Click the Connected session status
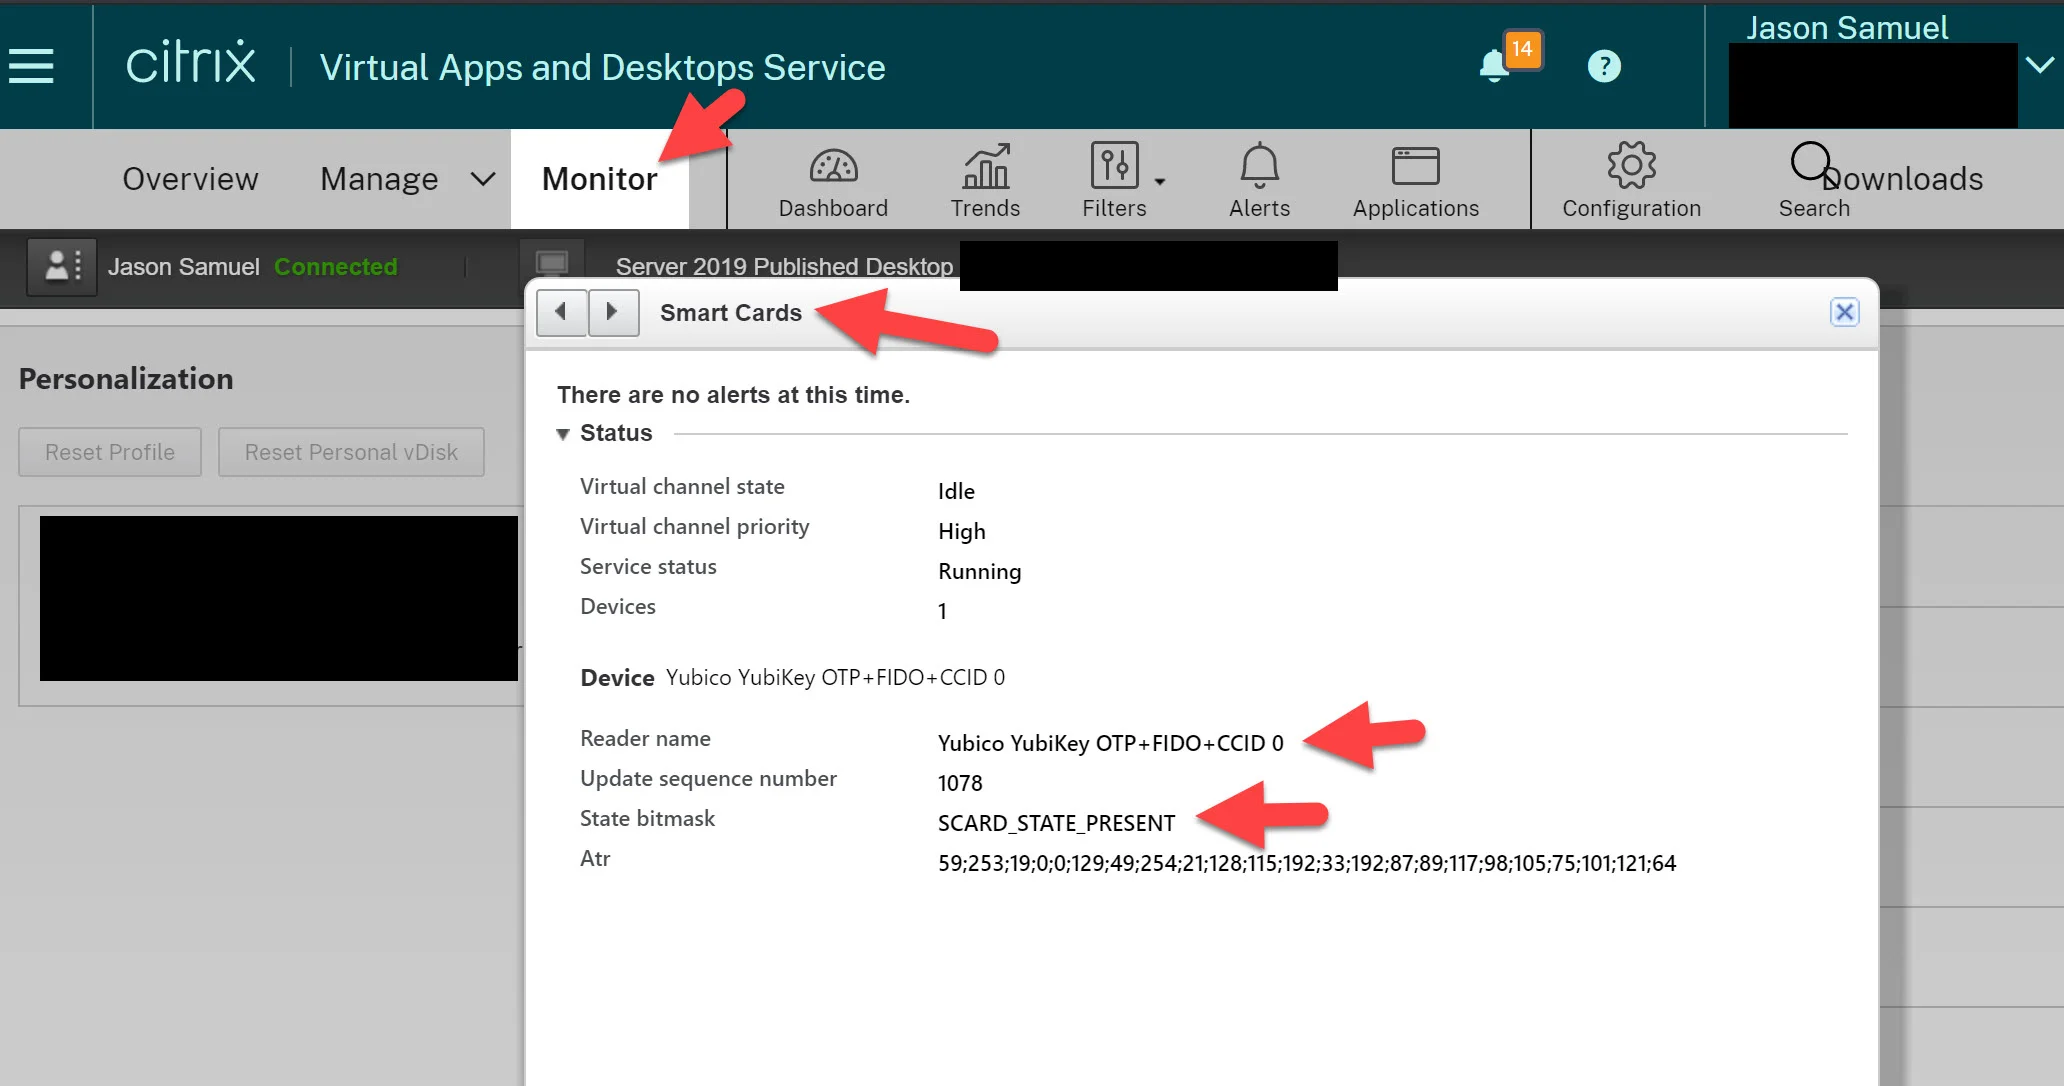Viewport: 2064px width, 1086px height. pos(336,267)
